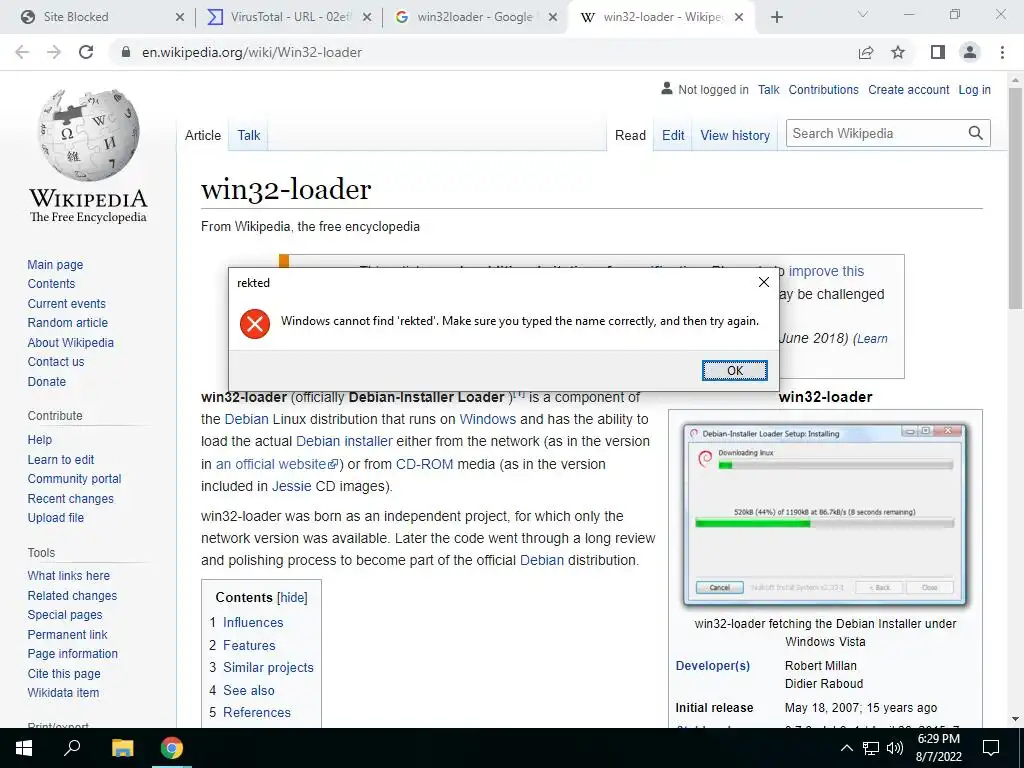Open the CD-ROM article link
The height and width of the screenshot is (768, 1024).
[x=424, y=464]
